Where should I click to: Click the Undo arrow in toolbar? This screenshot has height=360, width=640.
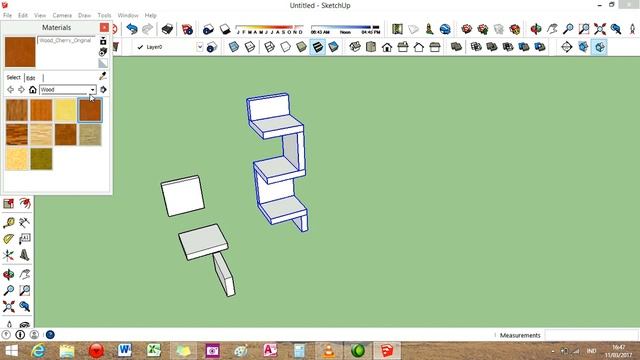131,29
